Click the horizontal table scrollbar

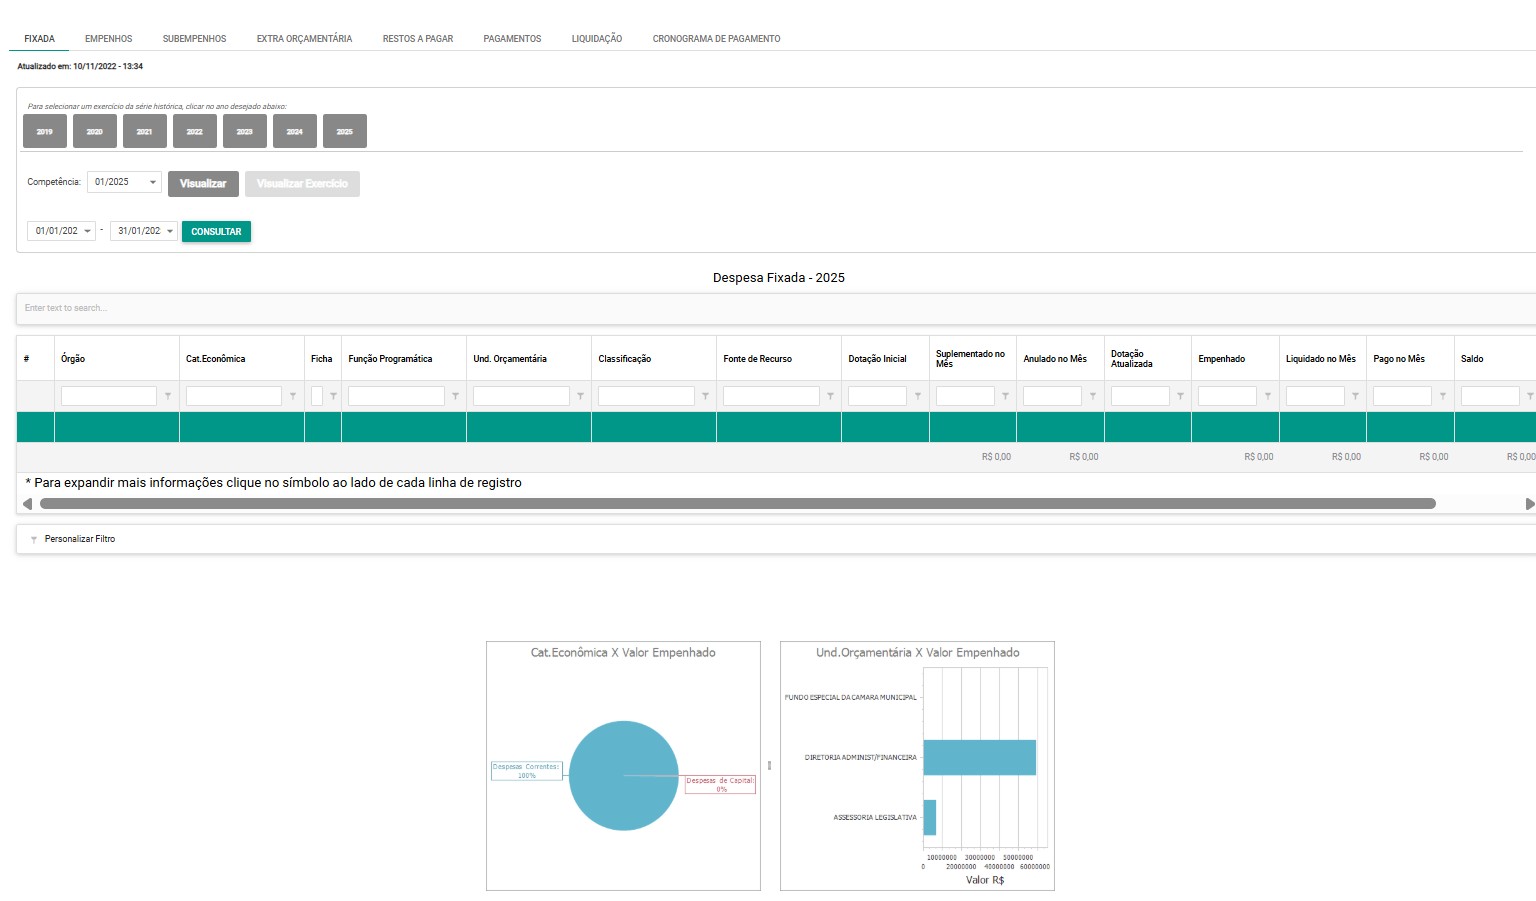tap(737, 504)
